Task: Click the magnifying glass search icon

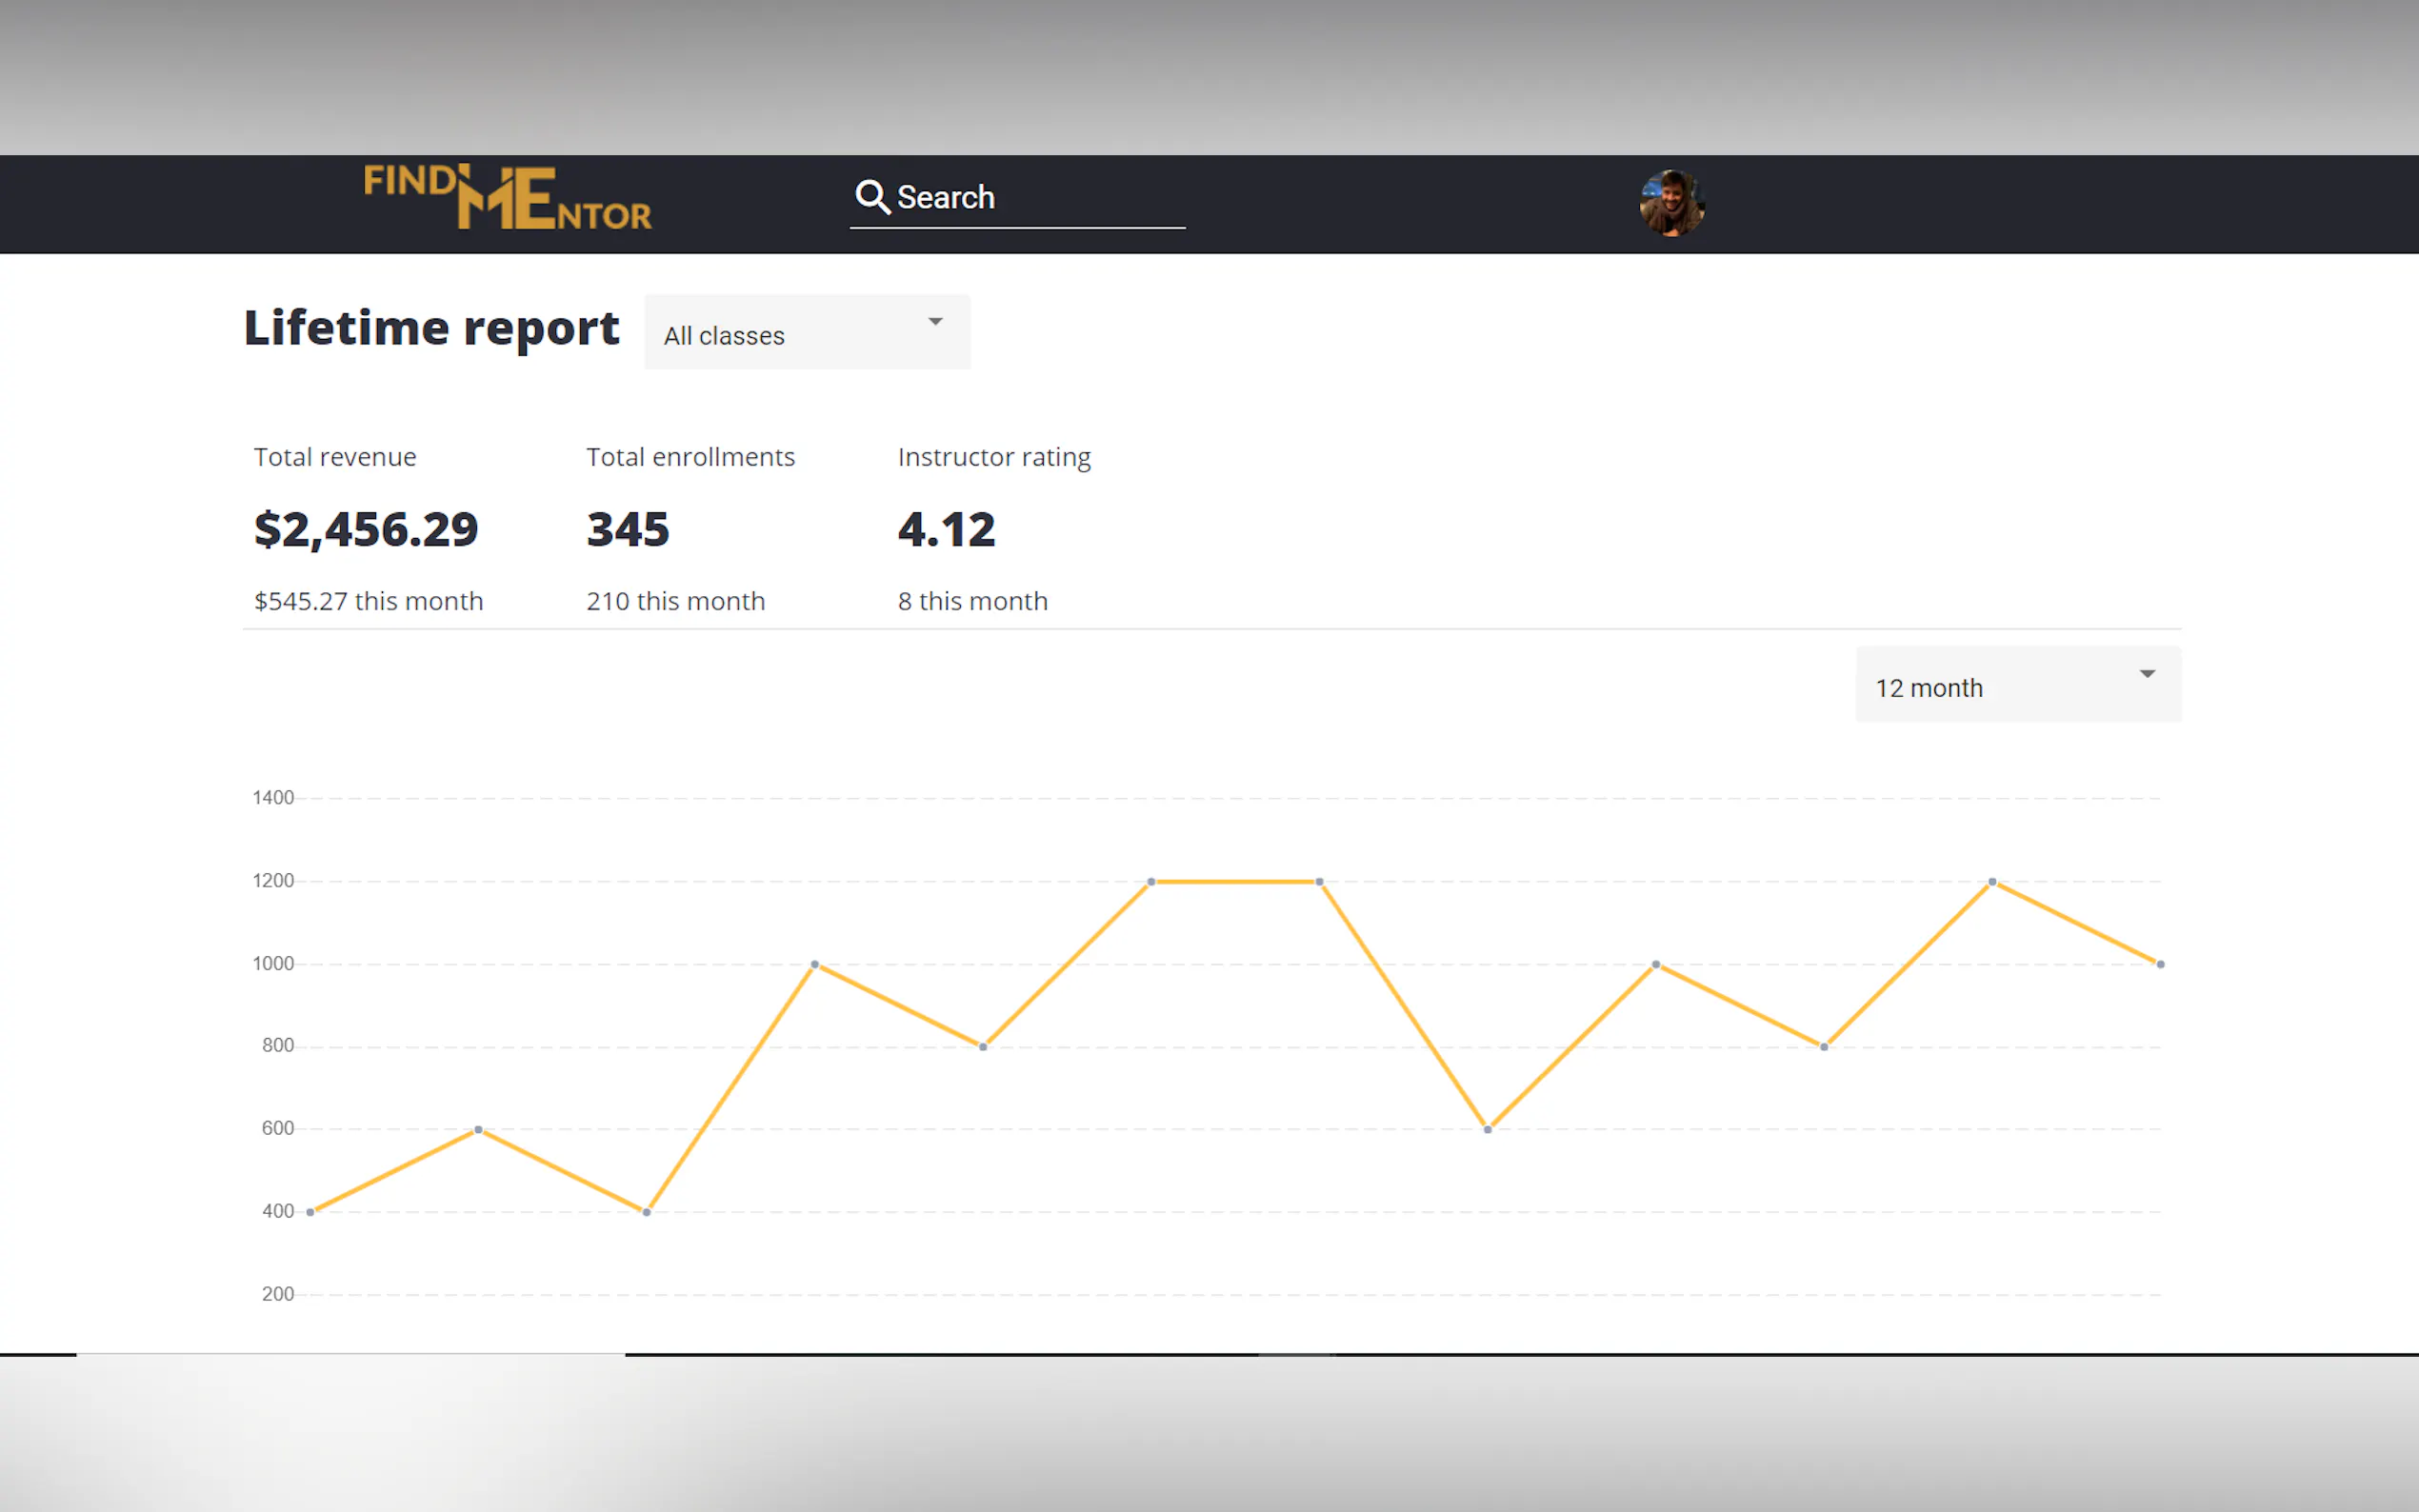Action: (871, 197)
